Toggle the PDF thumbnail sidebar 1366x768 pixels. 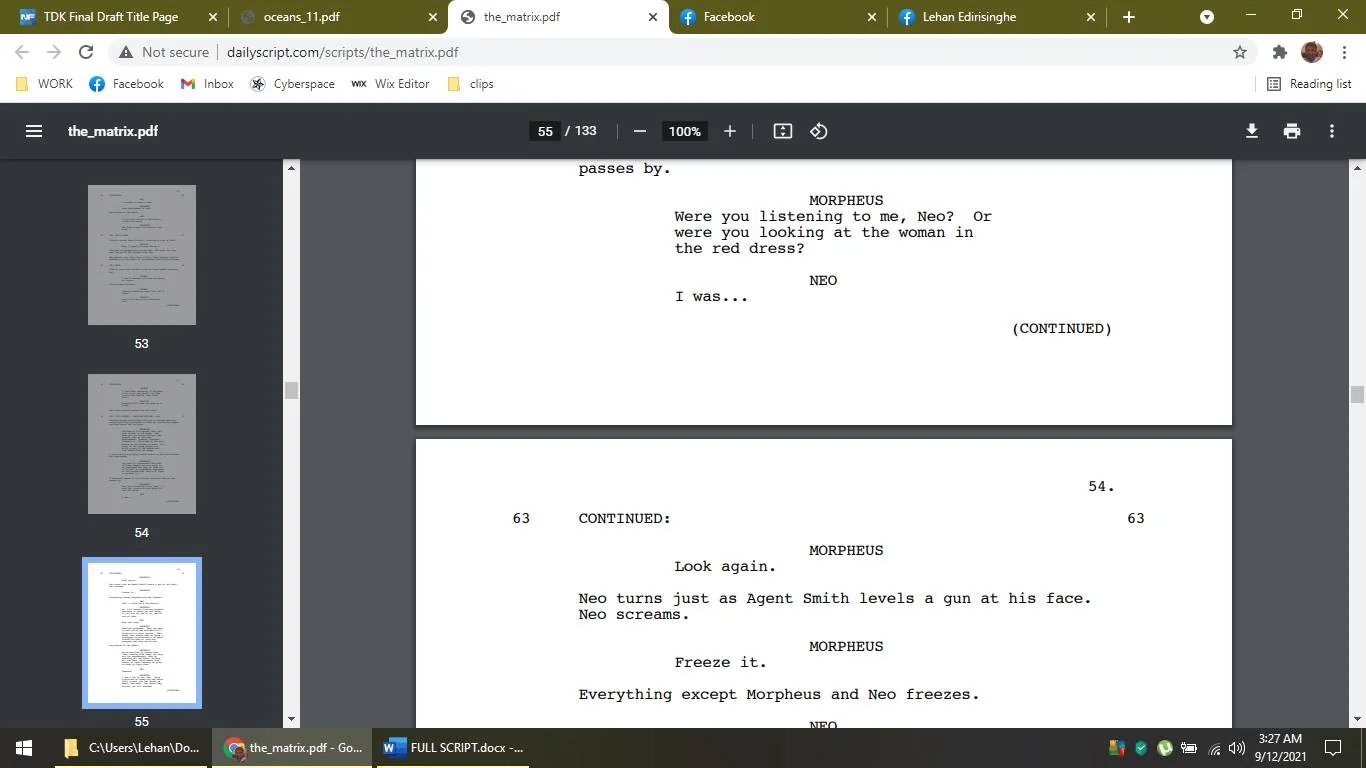(34, 131)
